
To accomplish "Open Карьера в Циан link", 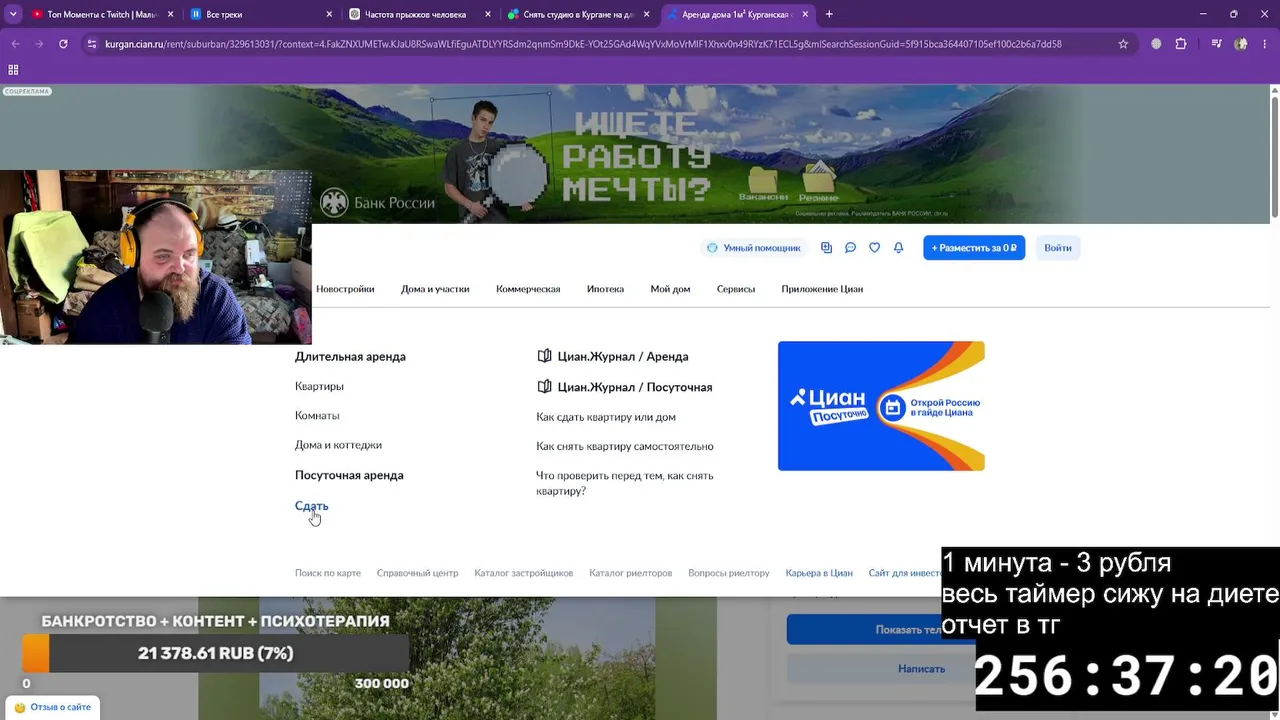I will [819, 573].
